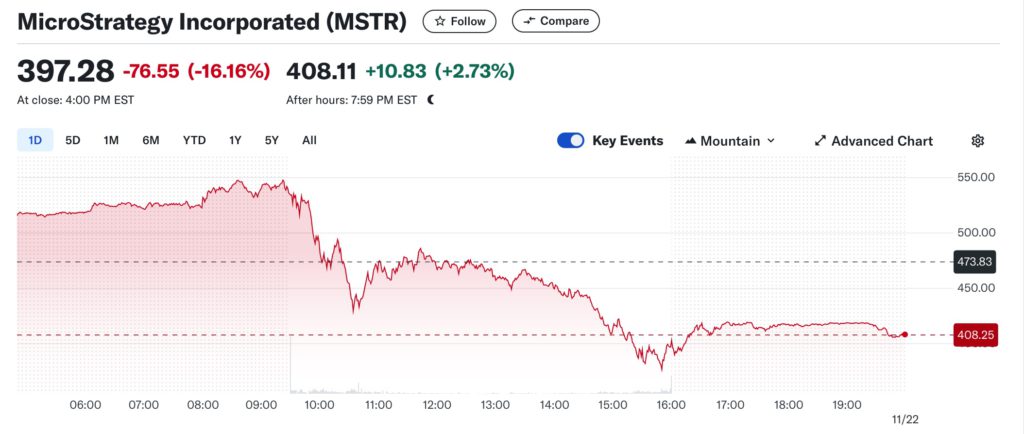The width and height of the screenshot is (1024, 434).
Task: Show the 5Y range tab
Action: click(x=272, y=141)
